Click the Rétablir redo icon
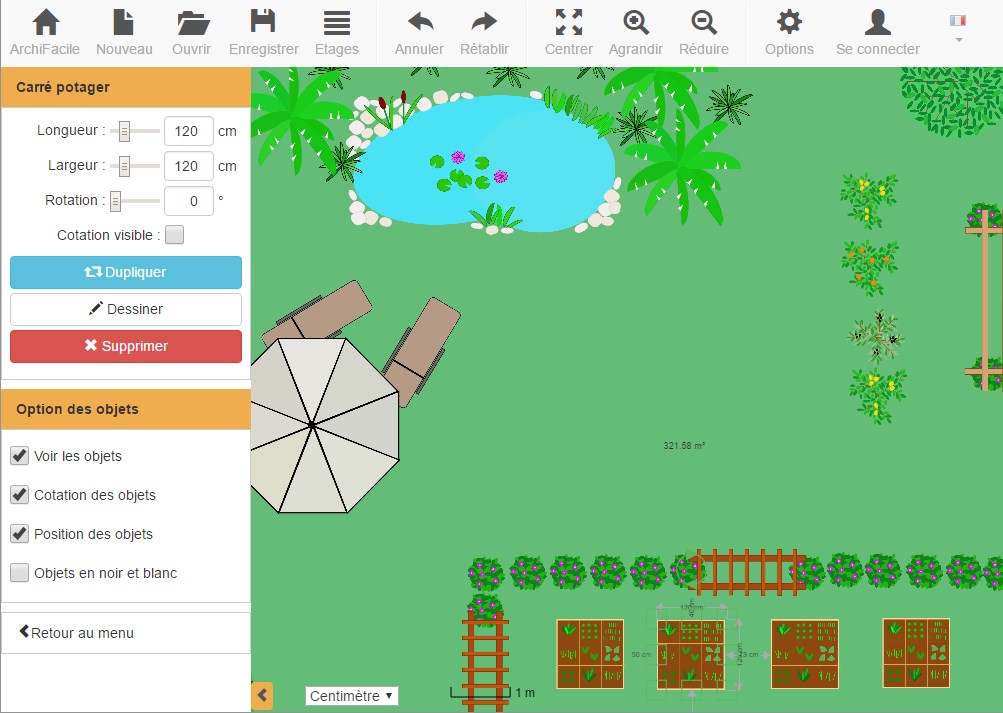 (484, 22)
